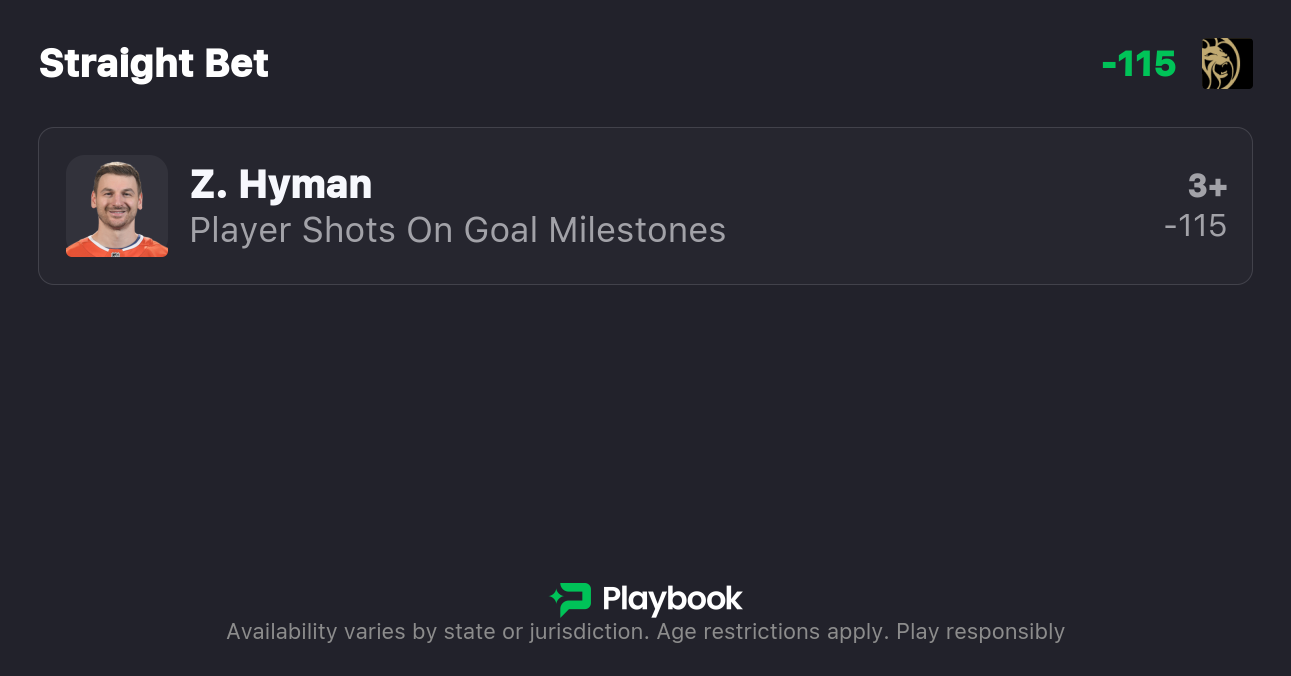
Task: Click the green Playbook logo icon
Action: tap(573, 599)
